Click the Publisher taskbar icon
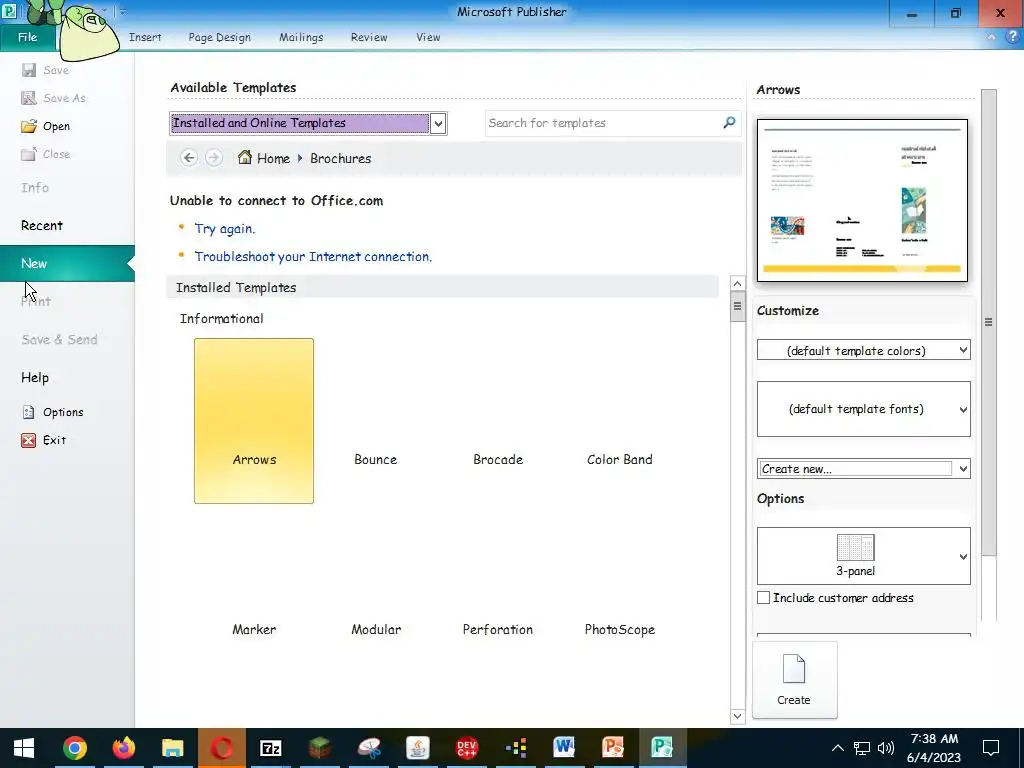Screen dimensions: 1024x768 coord(662,748)
